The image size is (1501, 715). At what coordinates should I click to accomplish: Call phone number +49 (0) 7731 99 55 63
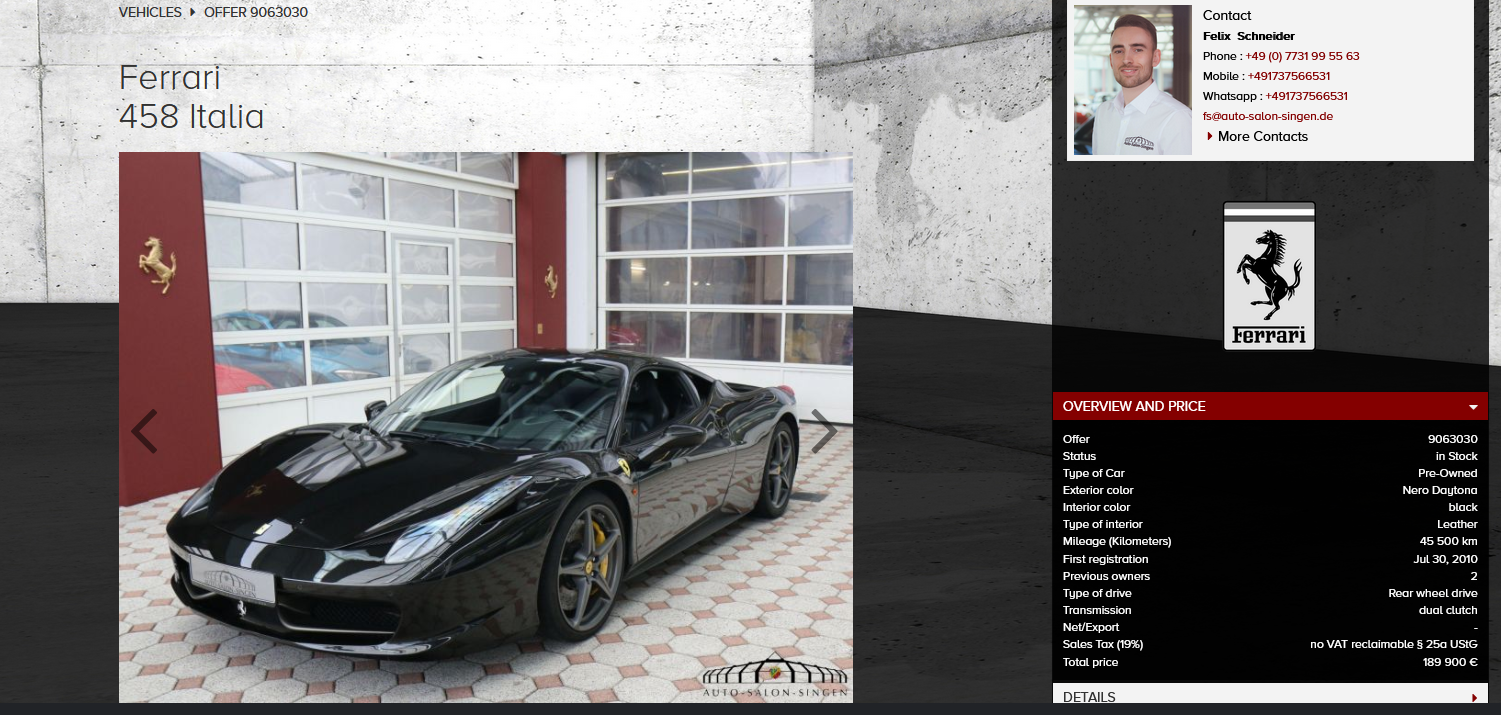(x=1302, y=56)
